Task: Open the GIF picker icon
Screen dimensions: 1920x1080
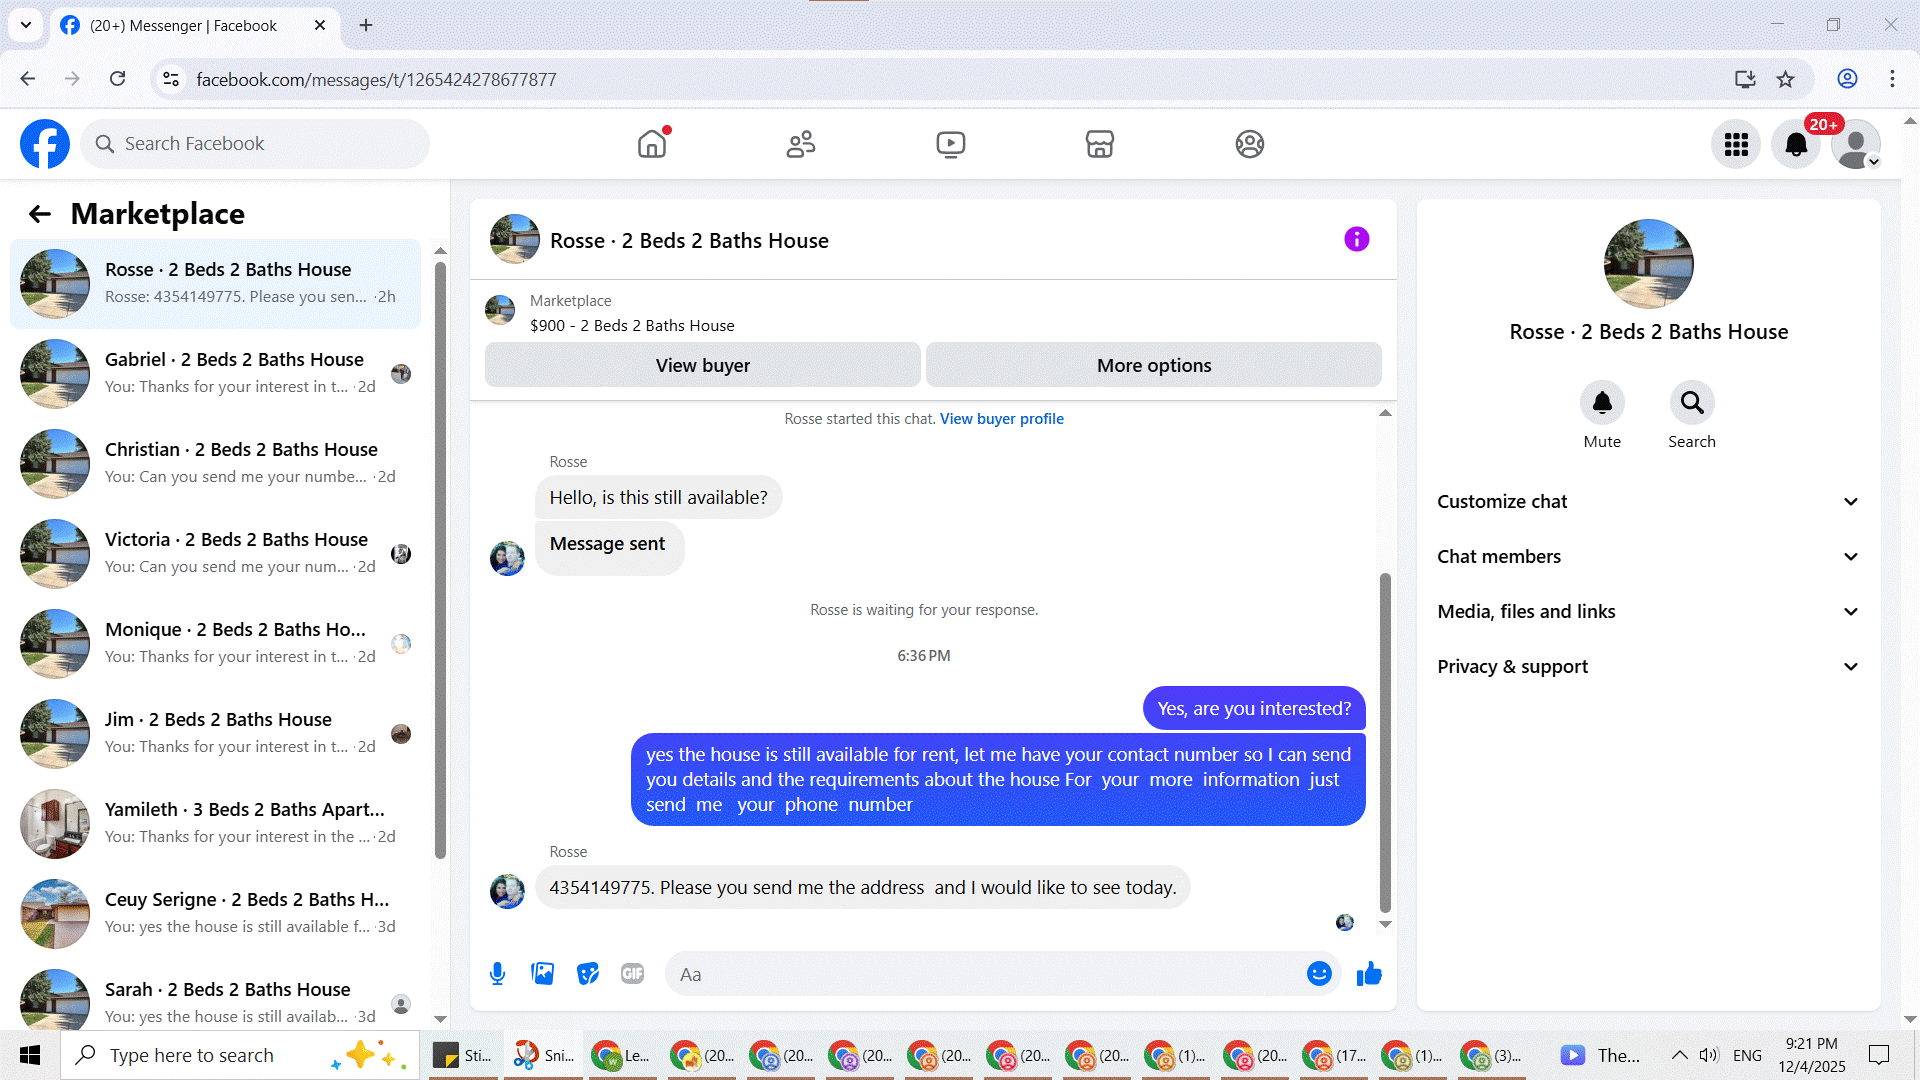Action: [632, 974]
